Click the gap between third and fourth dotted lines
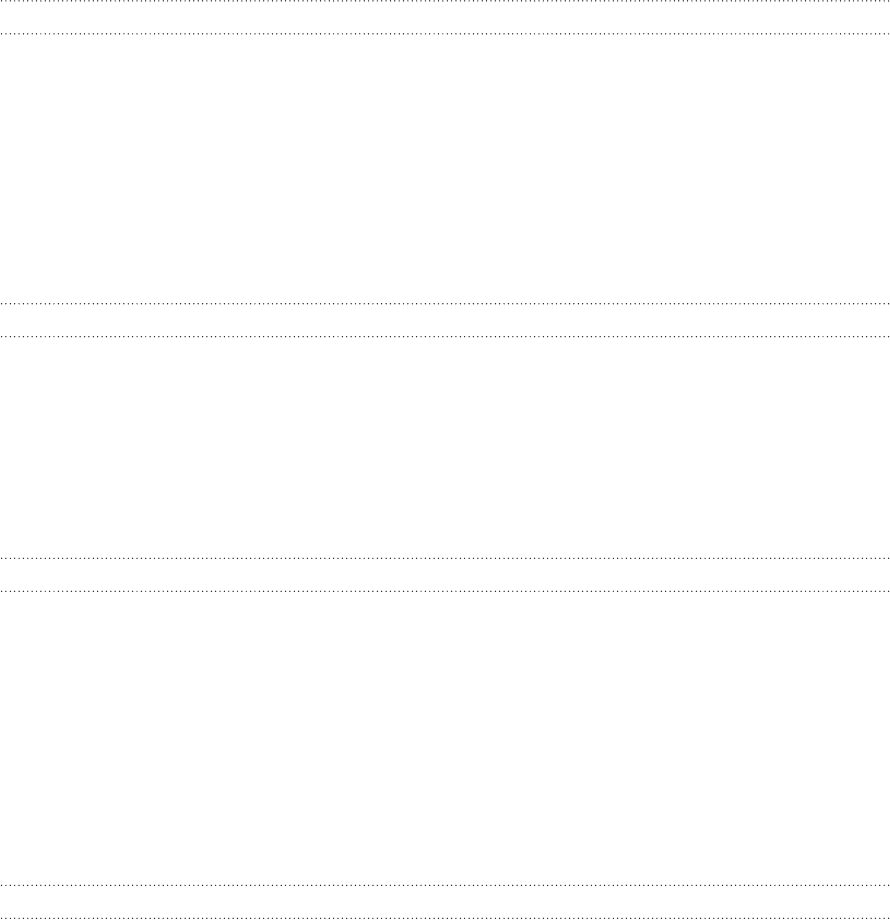 pos(445,320)
